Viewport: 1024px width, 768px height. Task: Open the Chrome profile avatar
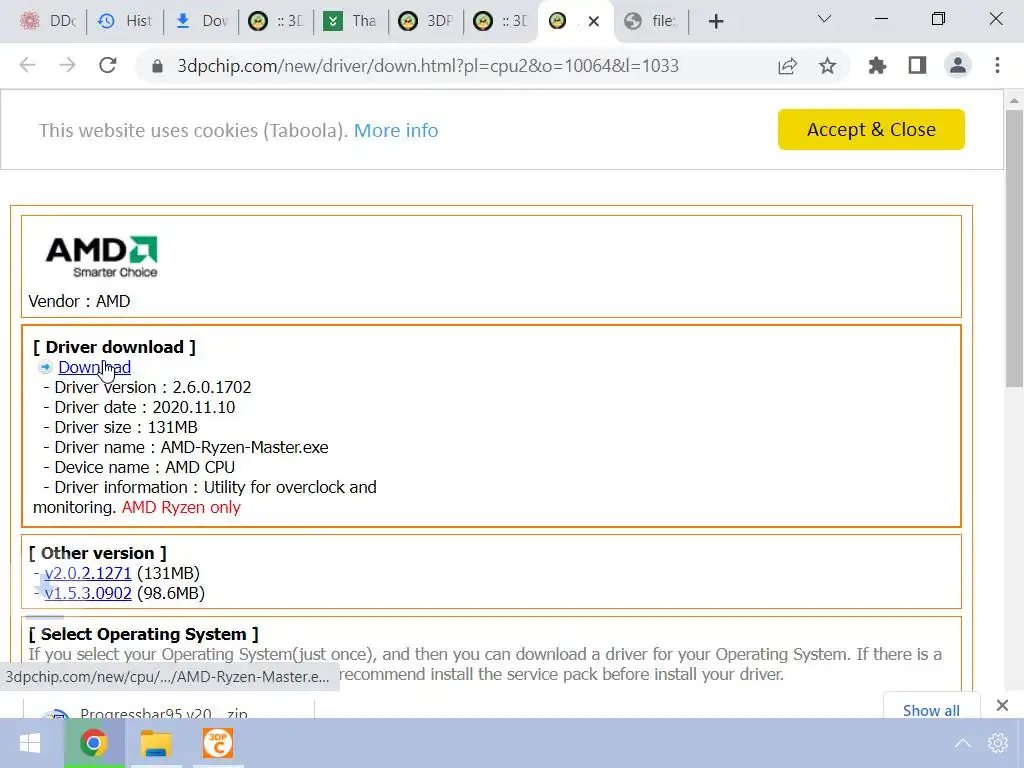click(x=958, y=65)
